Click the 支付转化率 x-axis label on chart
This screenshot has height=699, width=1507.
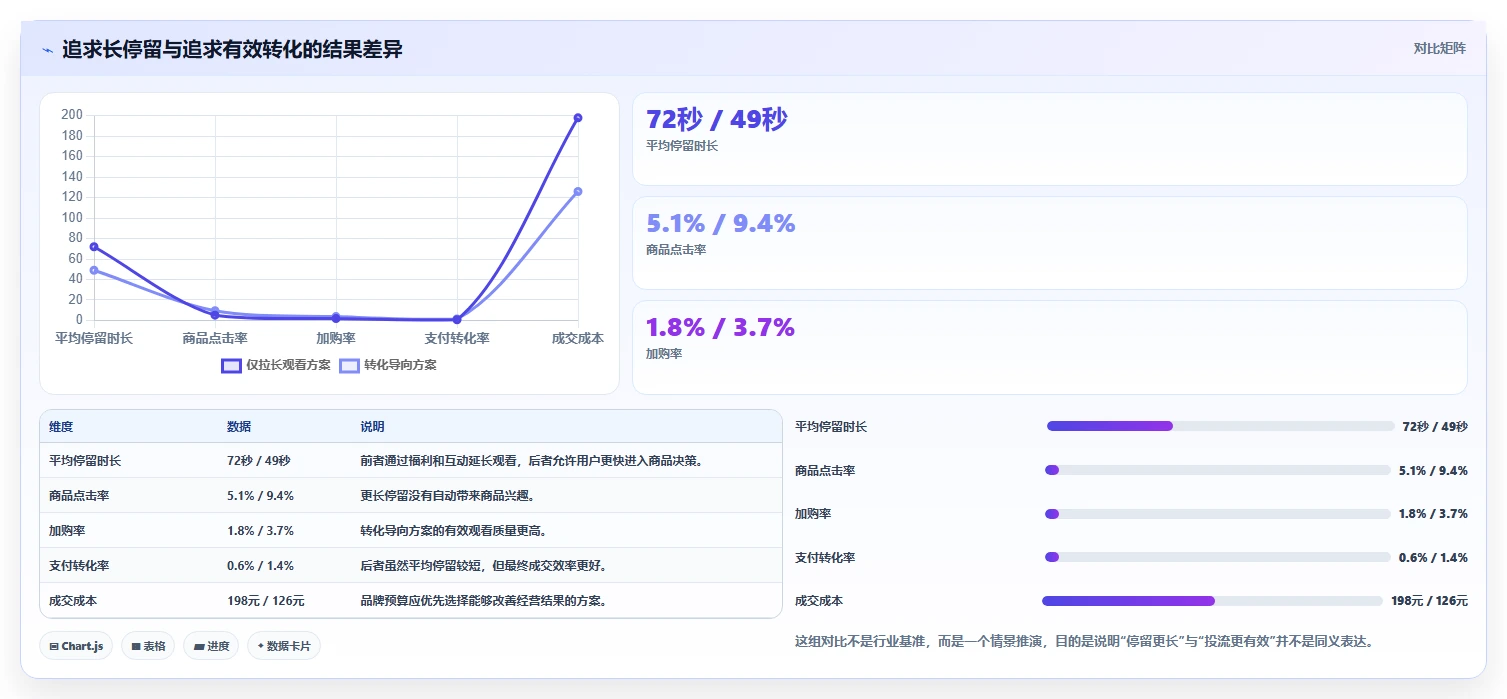457,339
